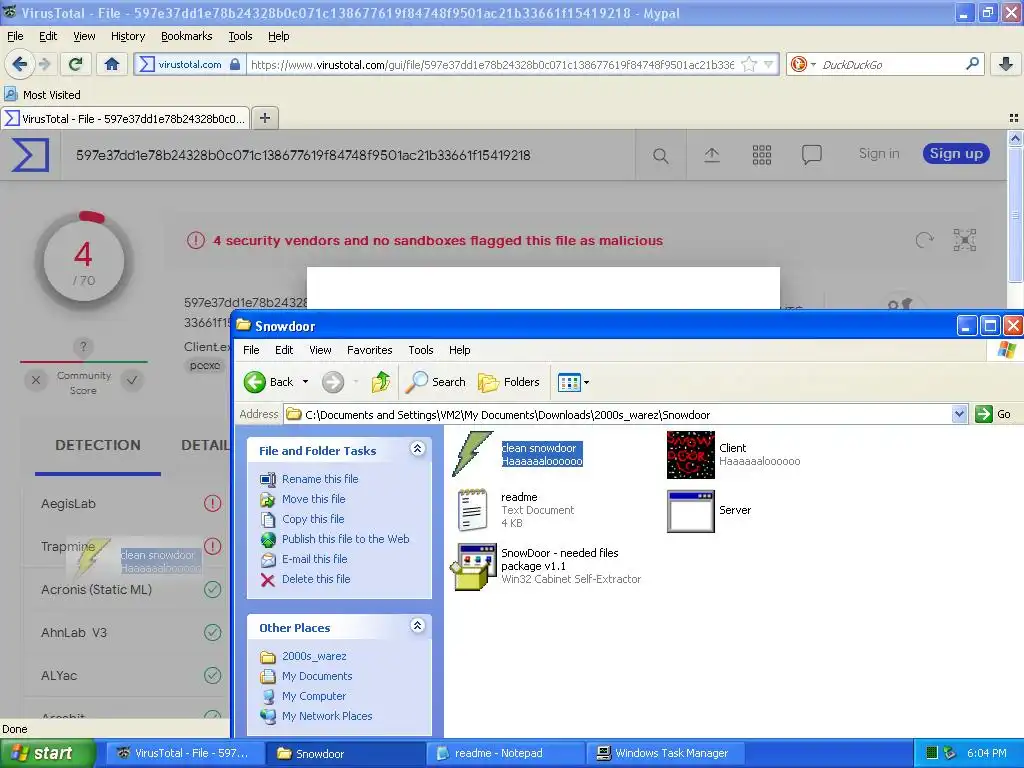The image size is (1024, 768).
Task: Bookmark this page with the star icon
Action: (x=749, y=64)
